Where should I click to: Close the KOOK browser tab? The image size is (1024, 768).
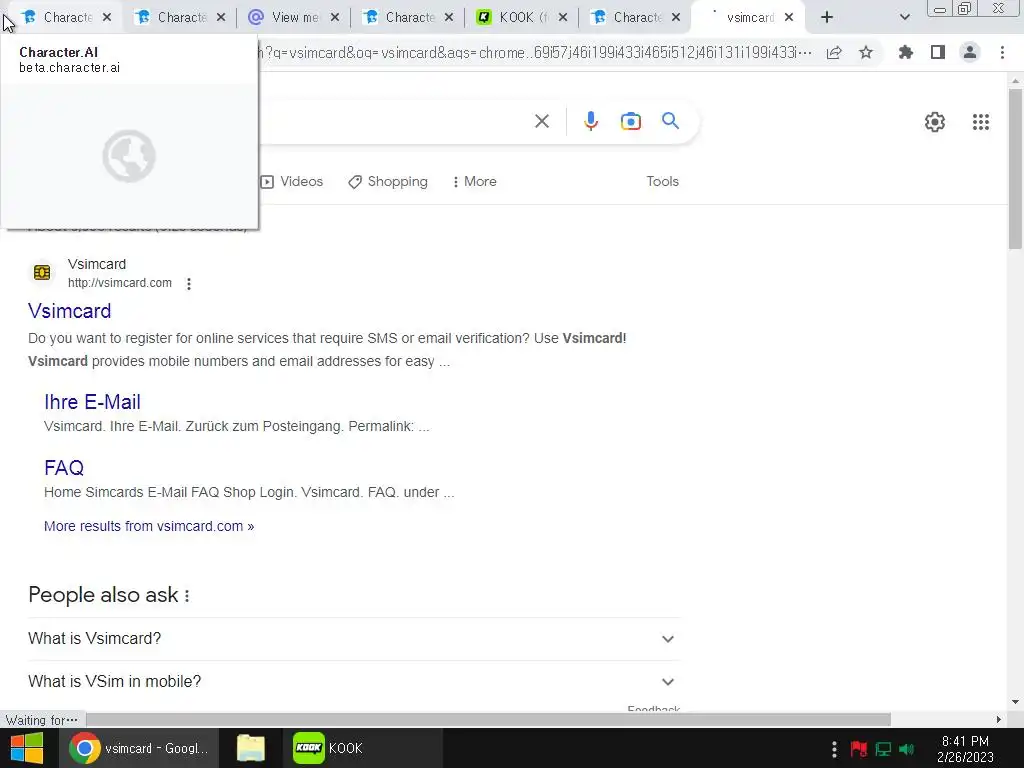pyautogui.click(x=563, y=18)
